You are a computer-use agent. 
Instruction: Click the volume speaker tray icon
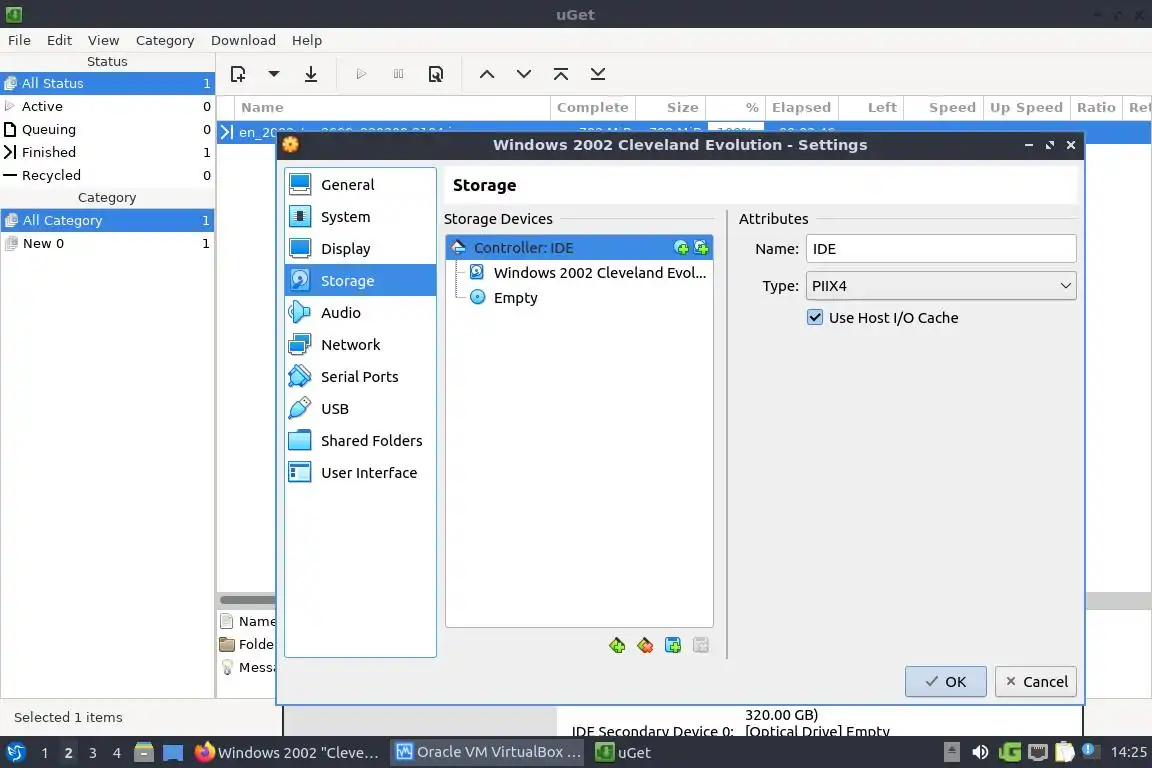[979, 752]
